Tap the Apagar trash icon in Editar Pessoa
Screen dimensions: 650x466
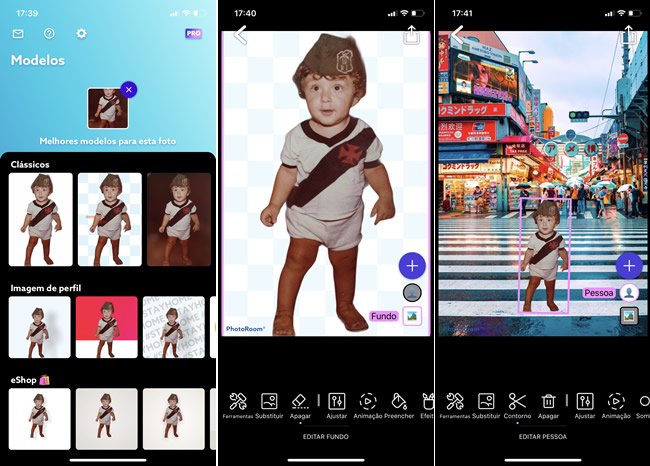(548, 405)
